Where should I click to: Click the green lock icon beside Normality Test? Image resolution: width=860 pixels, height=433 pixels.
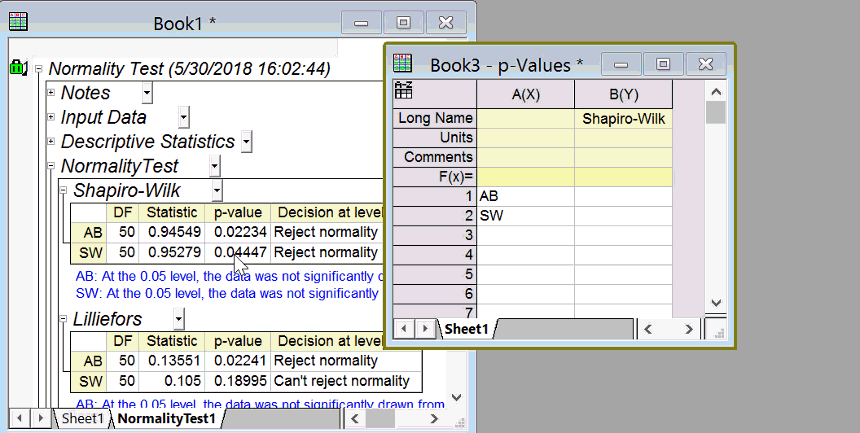(x=18, y=69)
